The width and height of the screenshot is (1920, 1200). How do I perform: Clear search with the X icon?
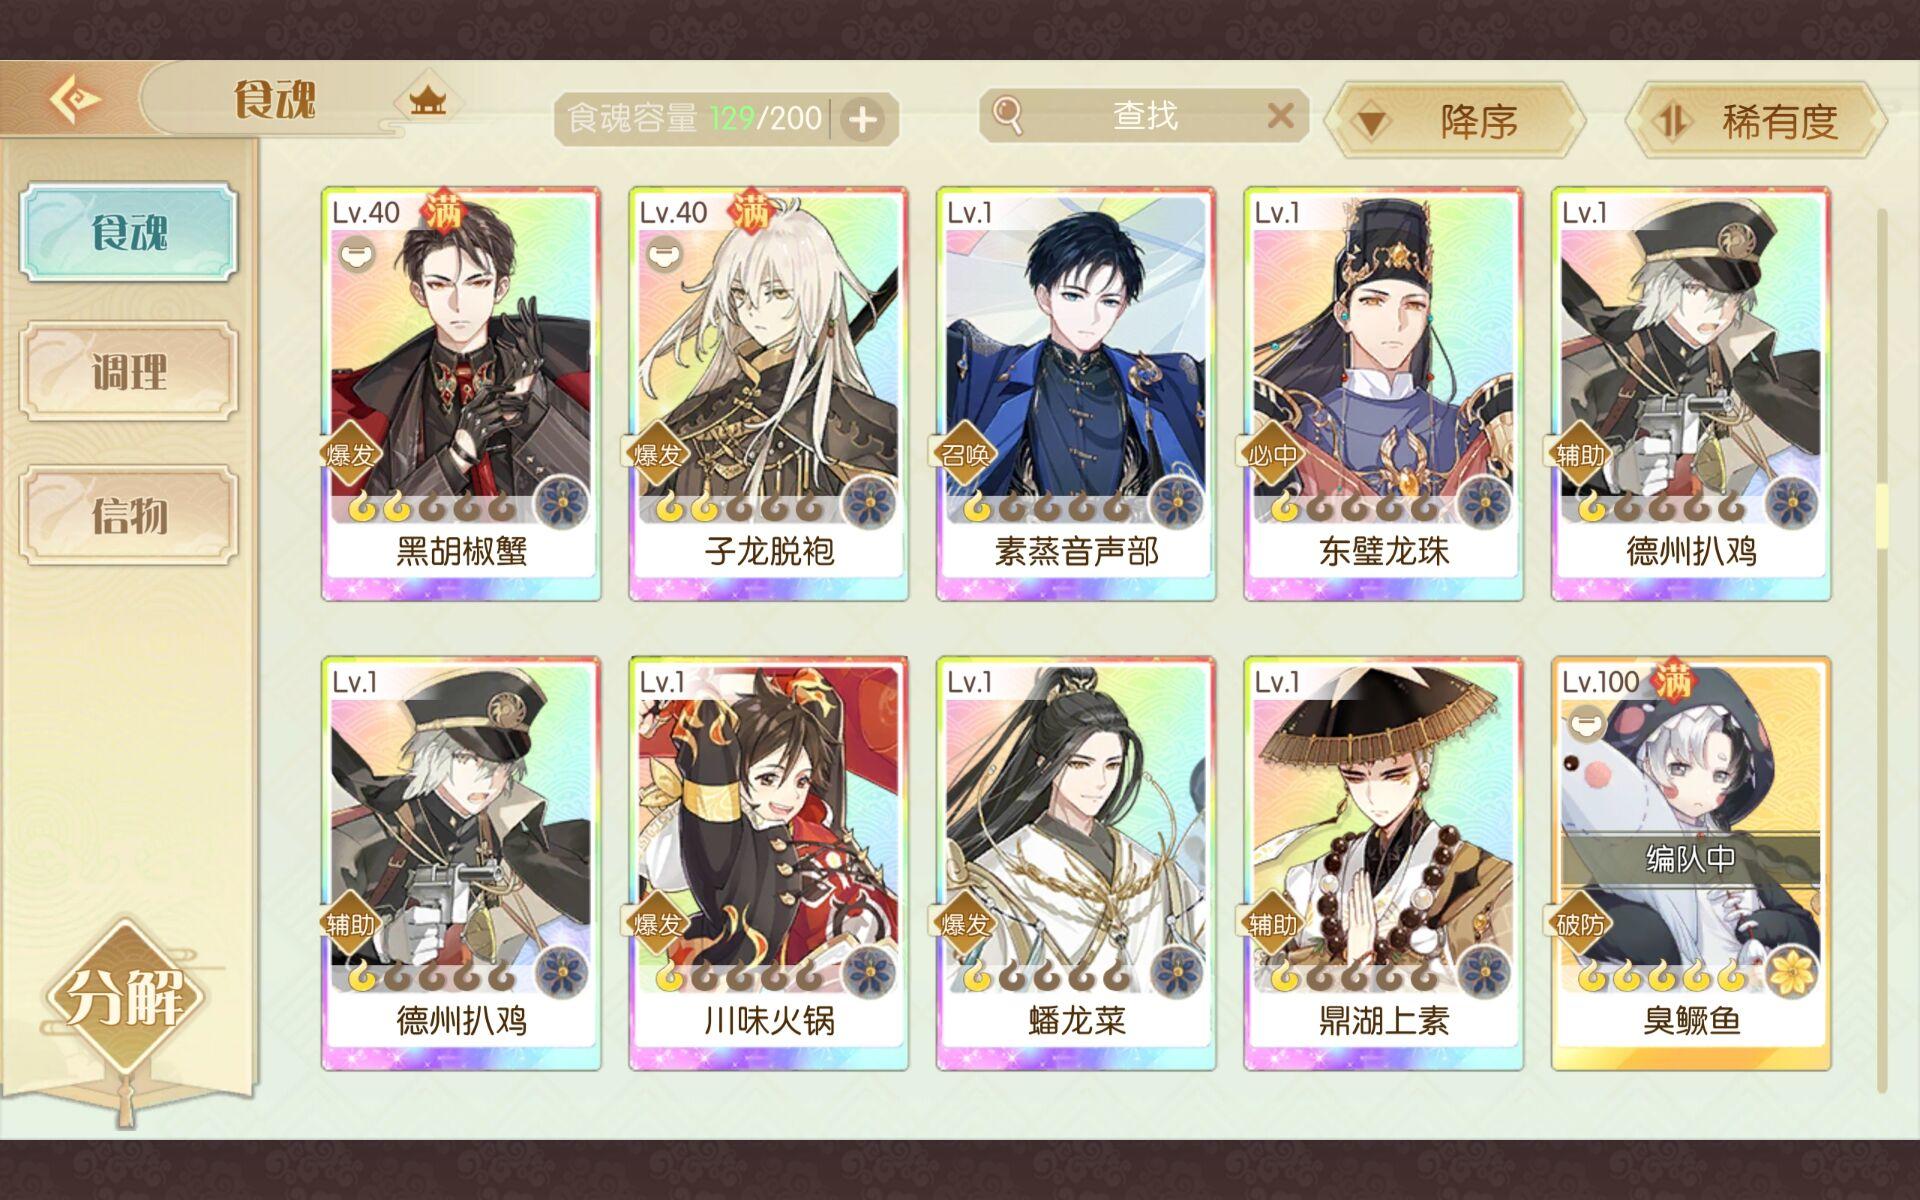1280,116
